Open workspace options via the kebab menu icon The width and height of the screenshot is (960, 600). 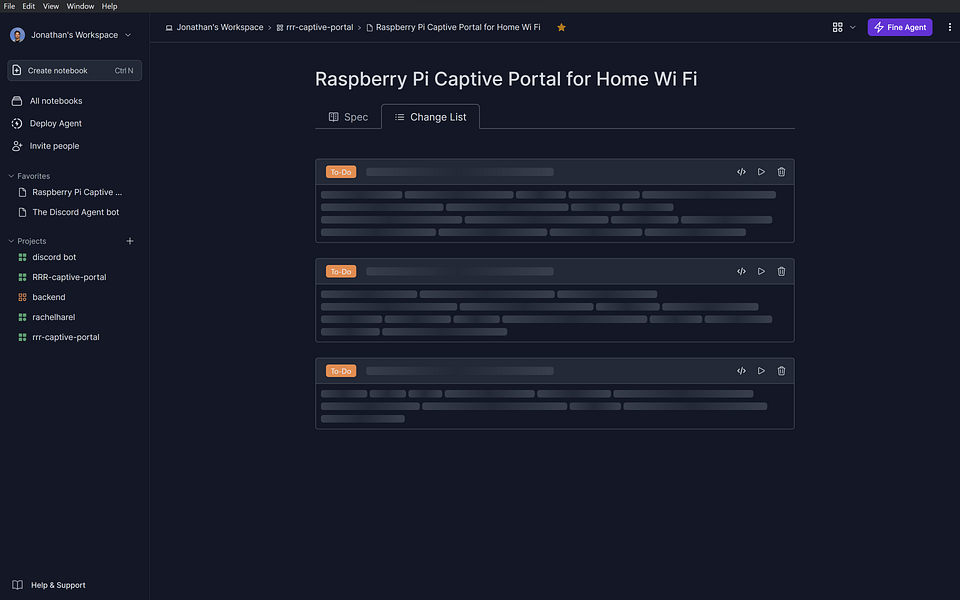click(949, 26)
